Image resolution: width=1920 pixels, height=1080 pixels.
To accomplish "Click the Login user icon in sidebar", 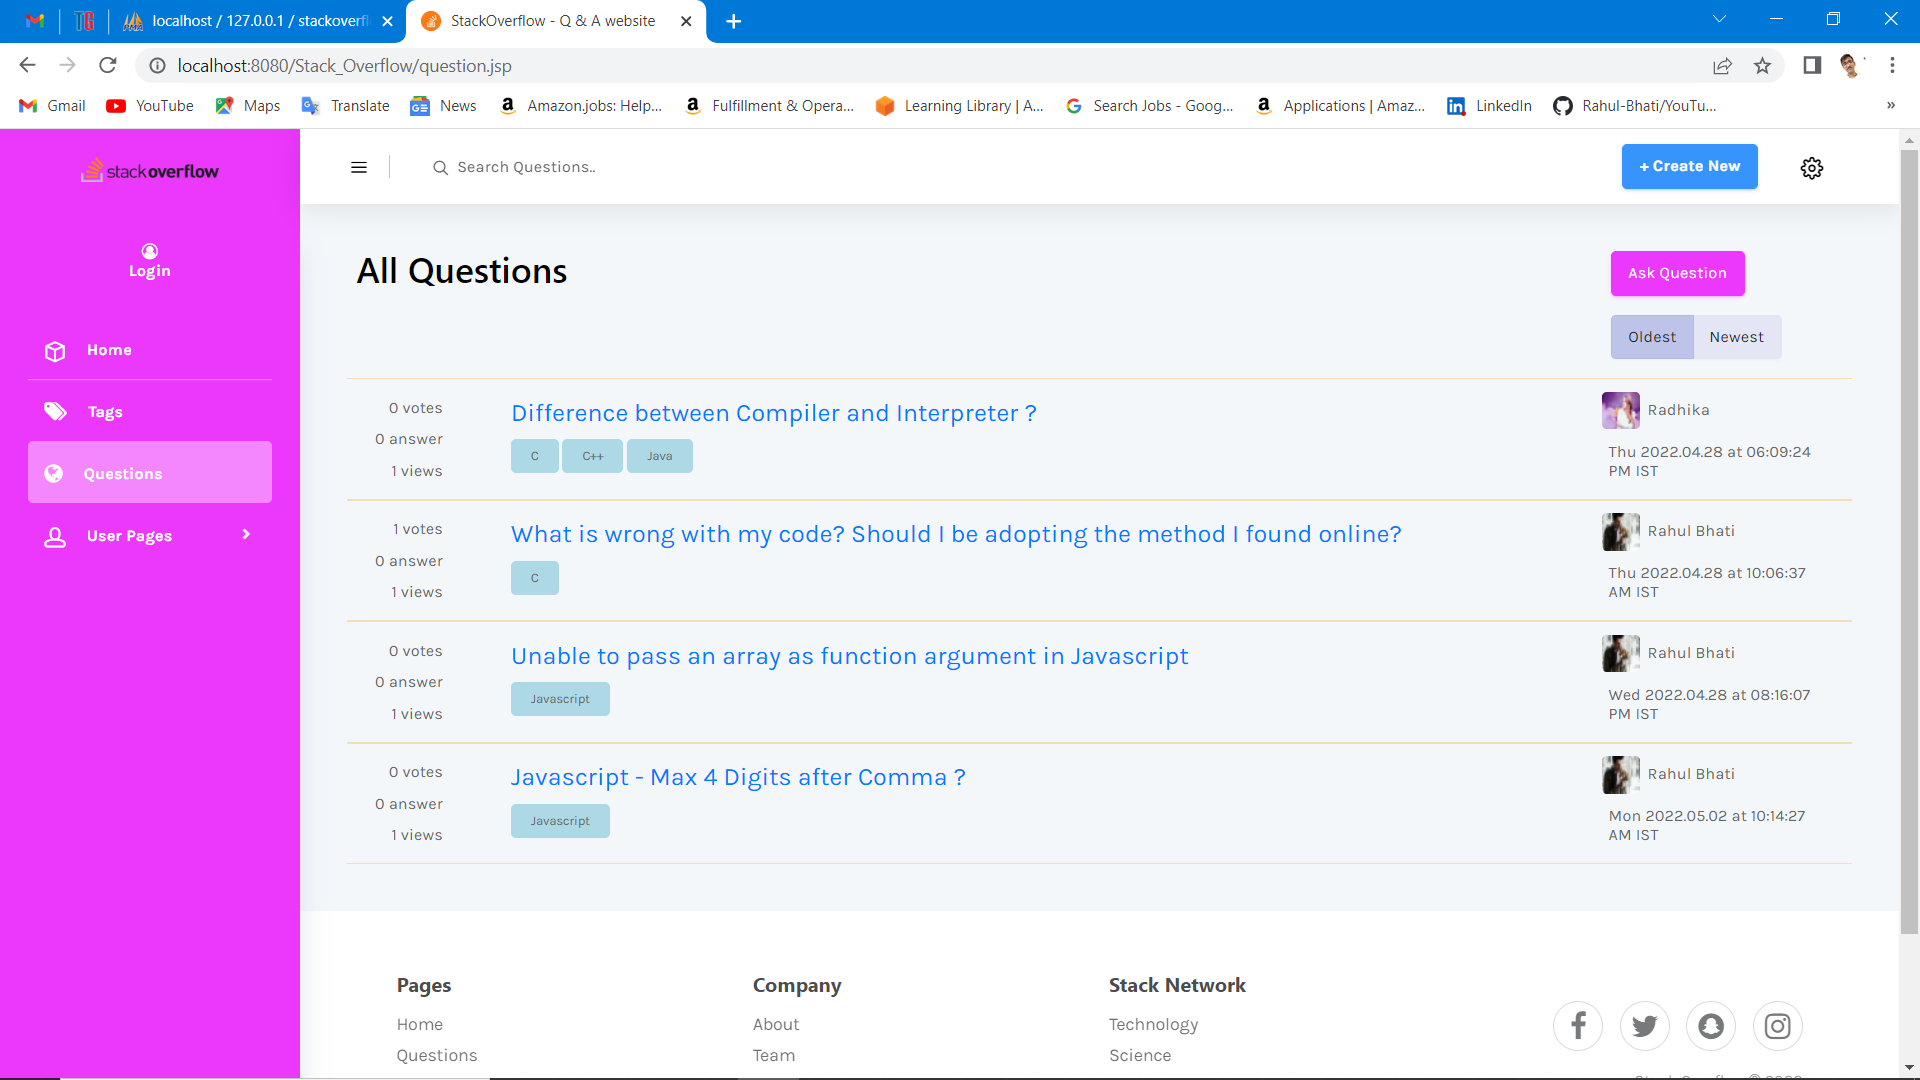I will (x=150, y=251).
